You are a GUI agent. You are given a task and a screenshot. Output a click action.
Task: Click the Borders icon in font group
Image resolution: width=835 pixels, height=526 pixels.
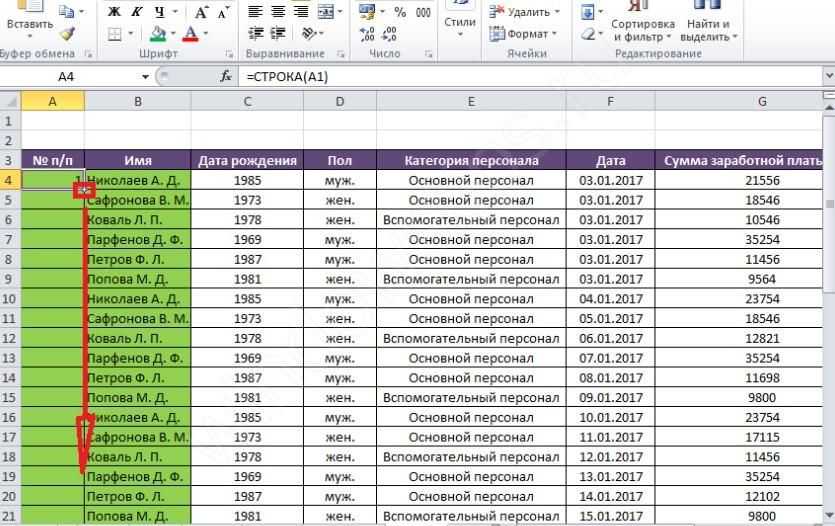tap(114, 33)
